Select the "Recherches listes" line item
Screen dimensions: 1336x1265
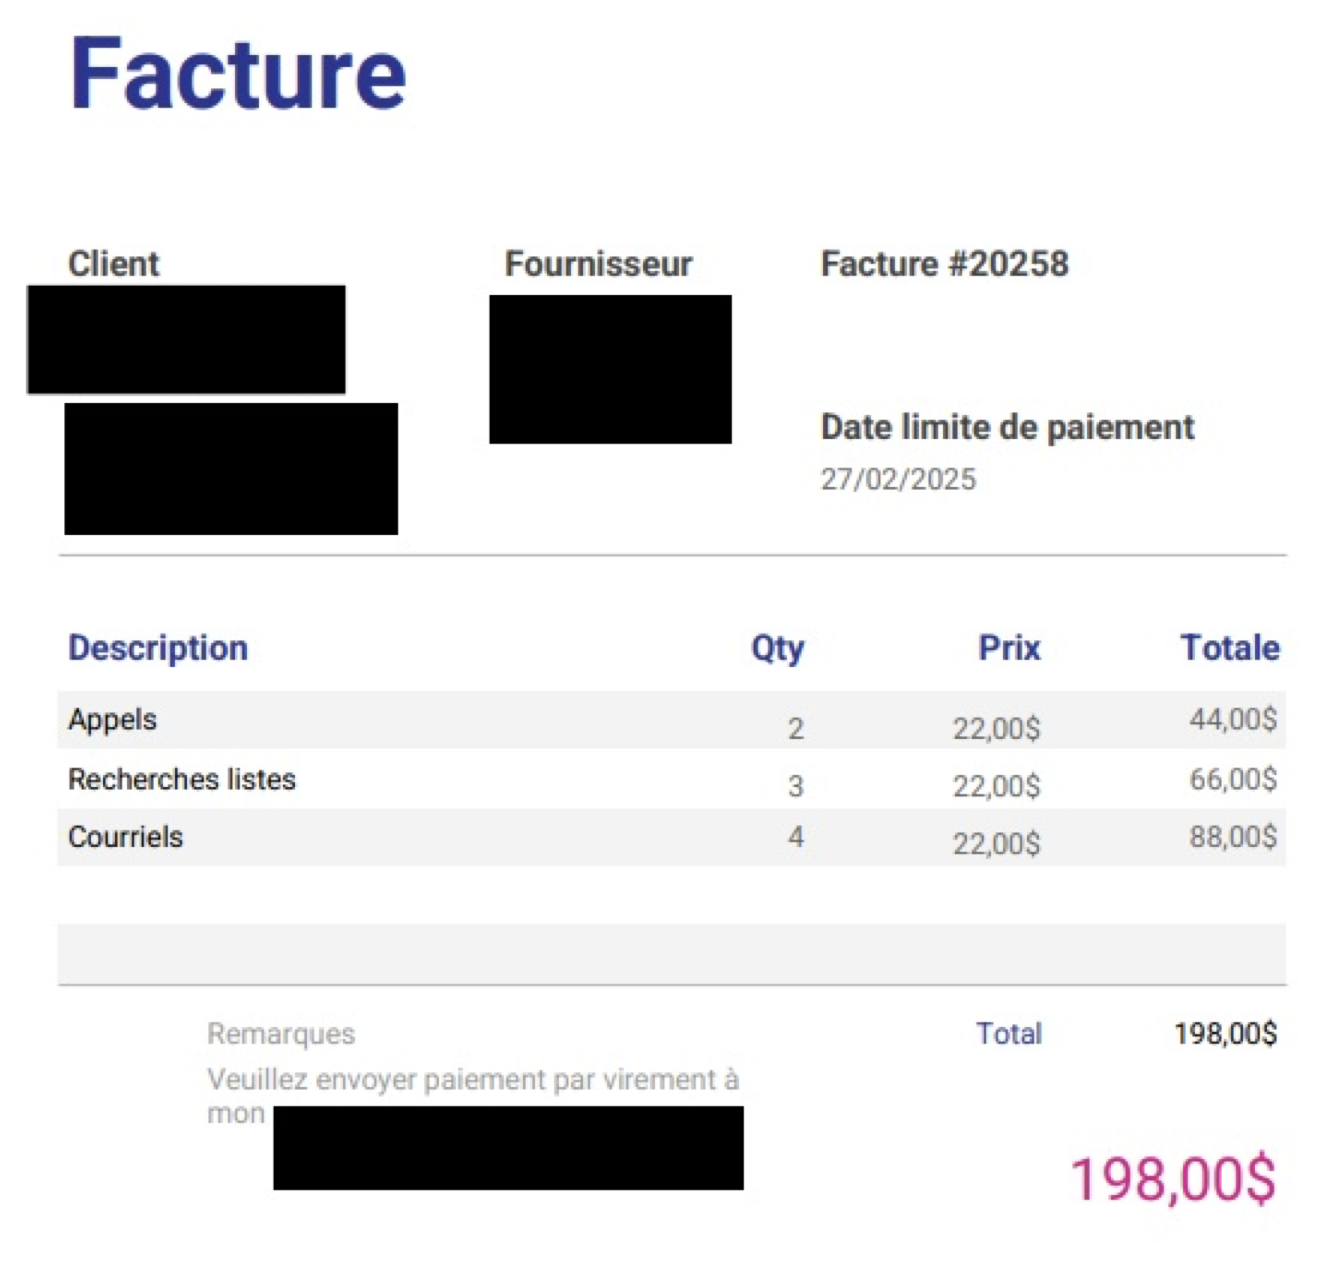click(182, 779)
